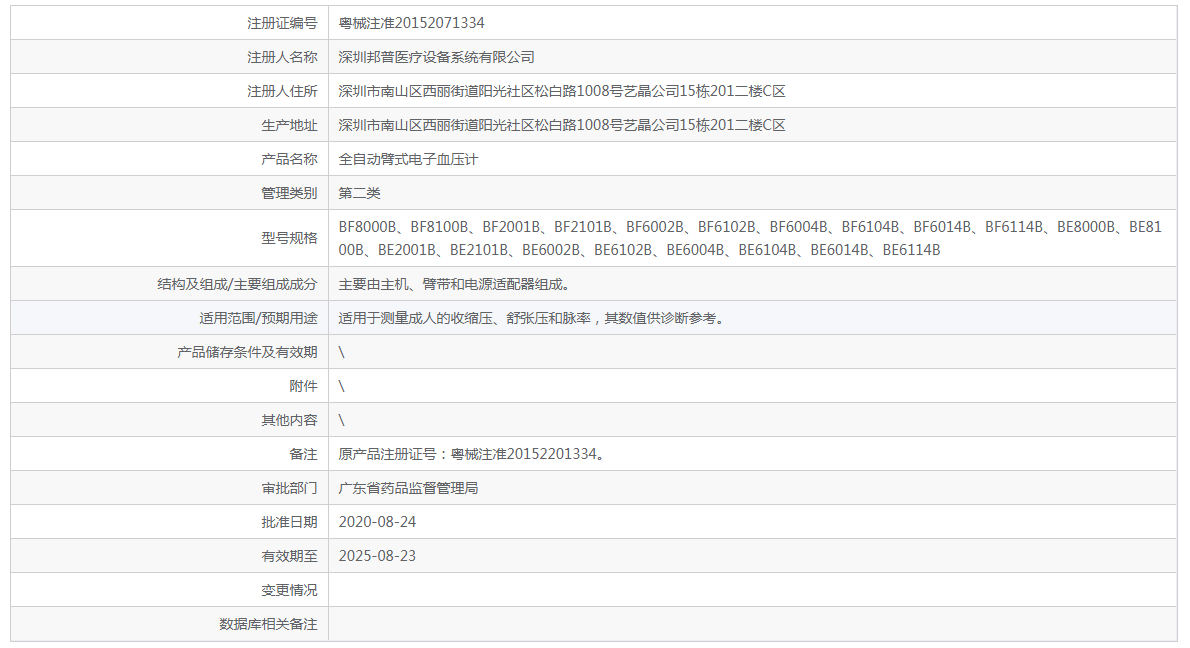
Task: Click department 广东省药品监督管理局
Action: pos(408,489)
